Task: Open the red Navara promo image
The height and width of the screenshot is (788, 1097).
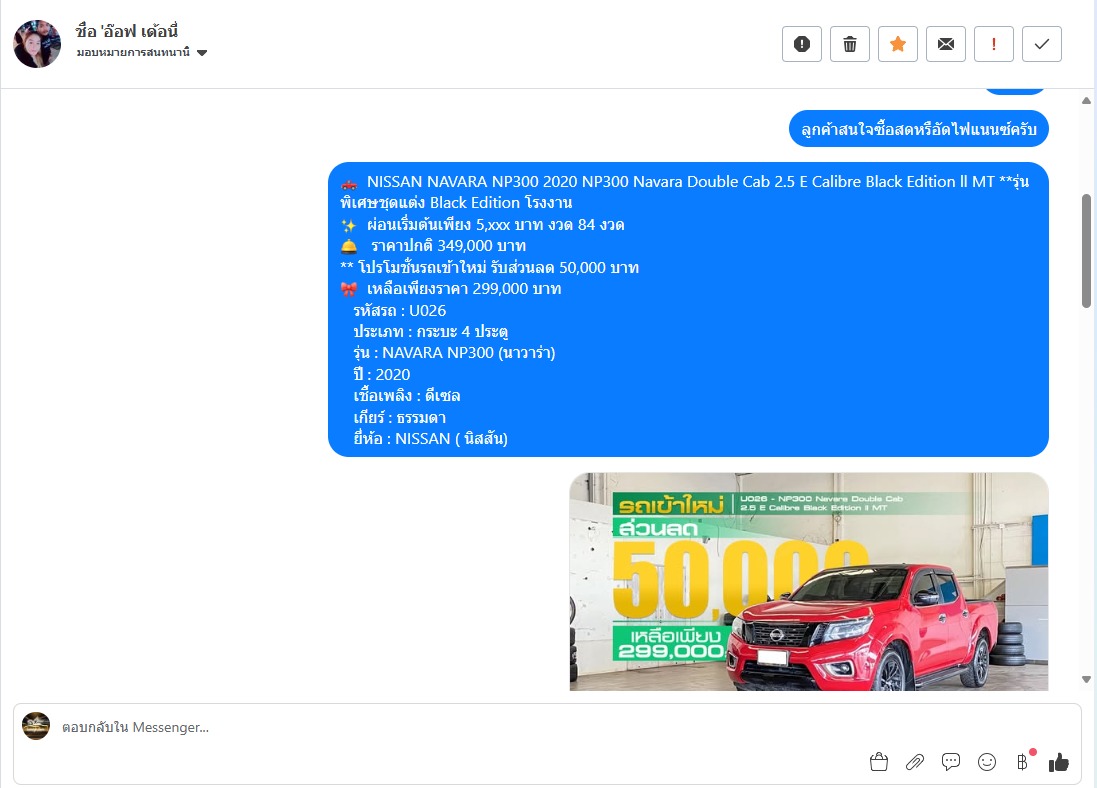Action: coord(809,582)
